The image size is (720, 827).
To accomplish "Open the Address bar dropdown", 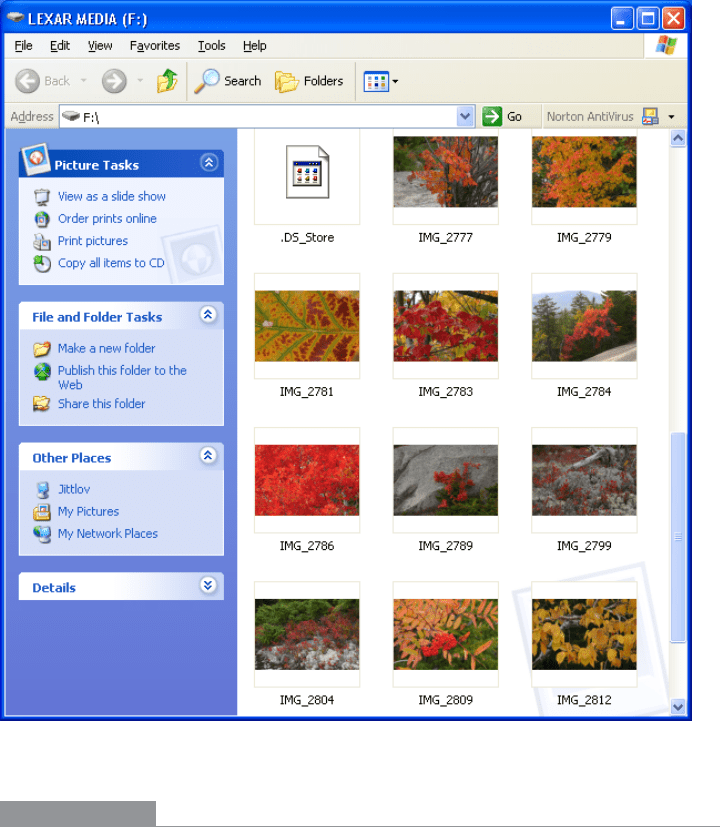I will (x=465, y=116).
